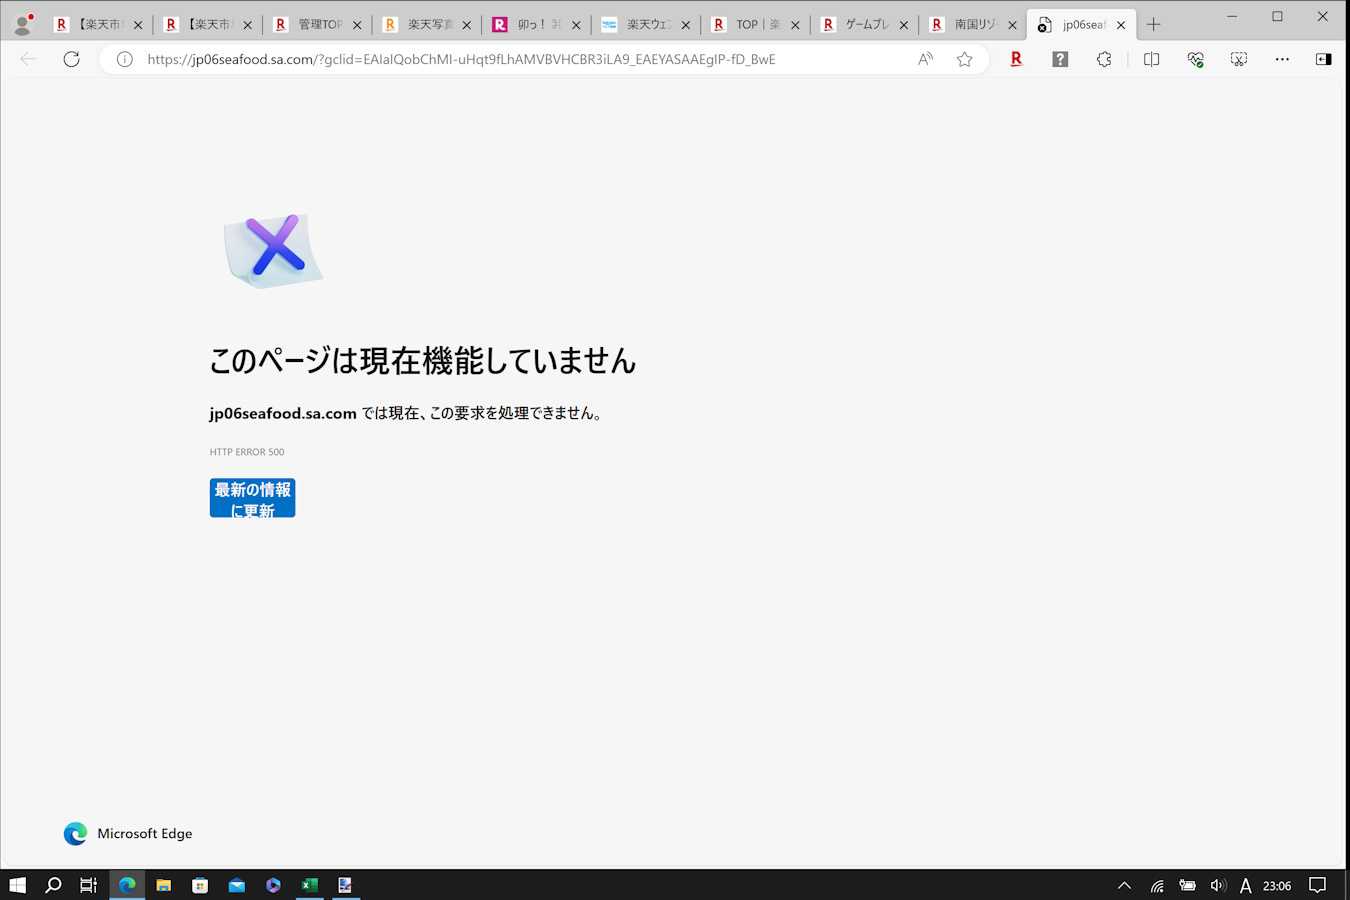Open a new tab with plus button
This screenshot has width=1350, height=900.
point(1153,24)
